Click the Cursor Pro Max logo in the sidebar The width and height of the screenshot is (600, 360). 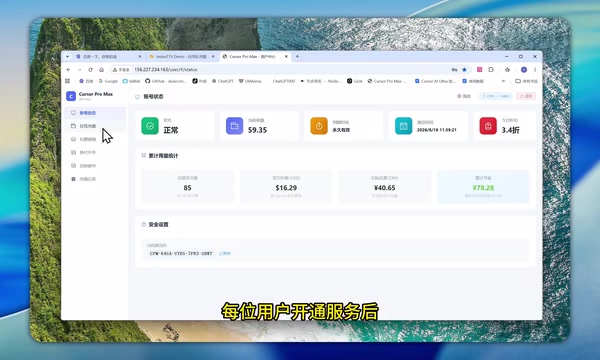click(x=71, y=96)
